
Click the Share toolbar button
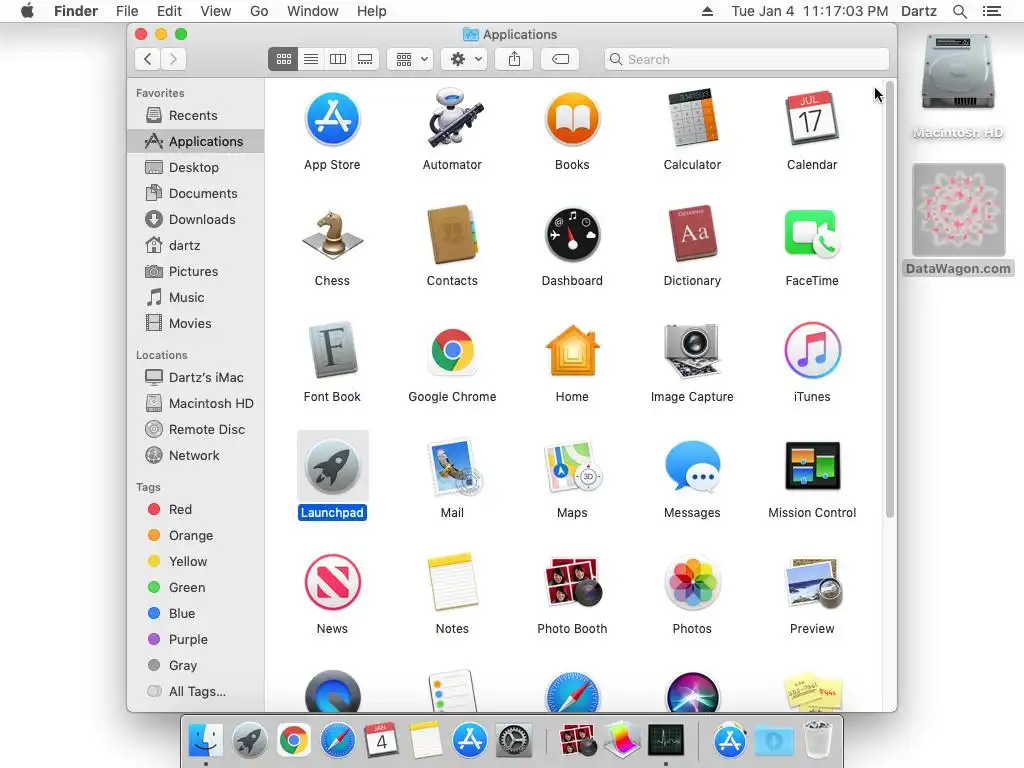515,59
